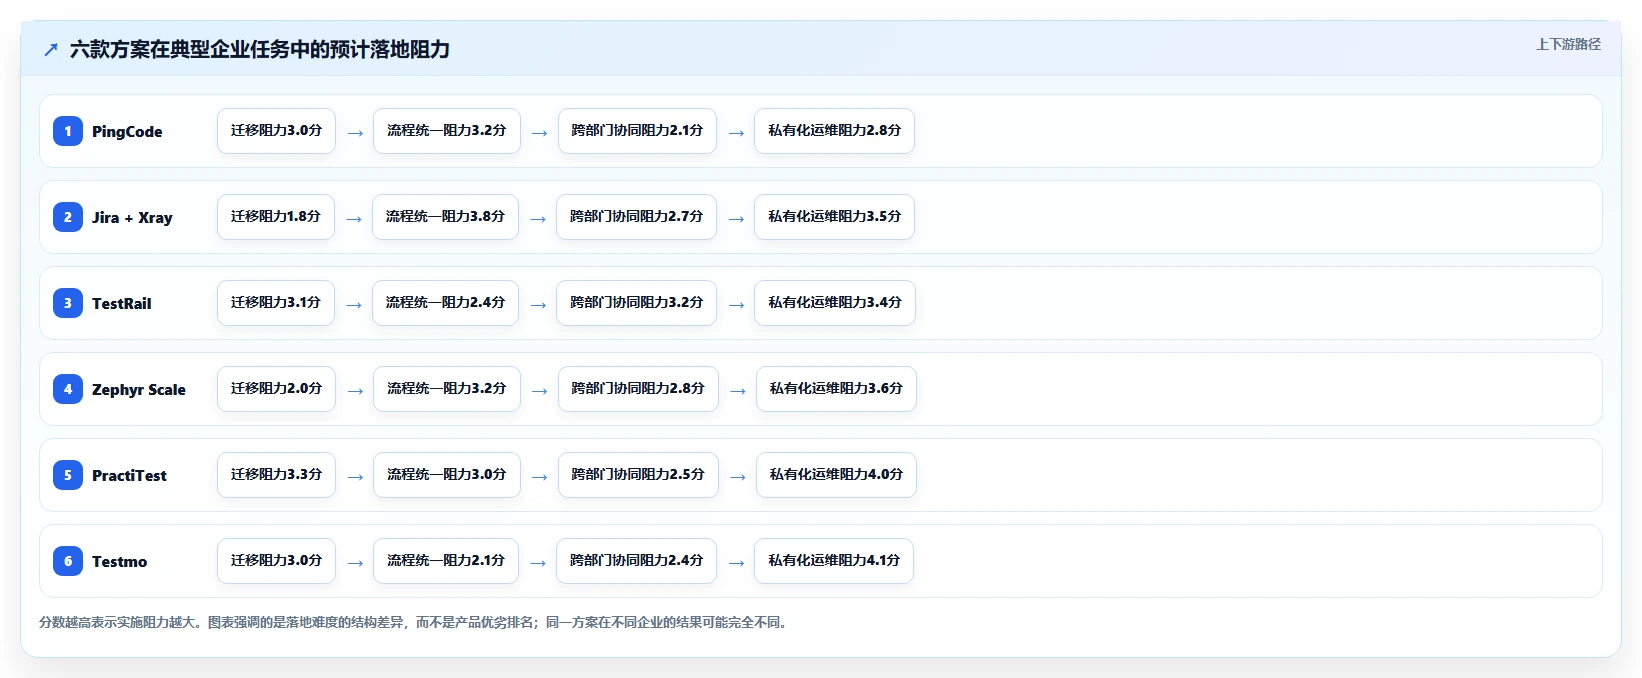Click the 上下游路径 label
The image size is (1642, 678).
(1568, 44)
